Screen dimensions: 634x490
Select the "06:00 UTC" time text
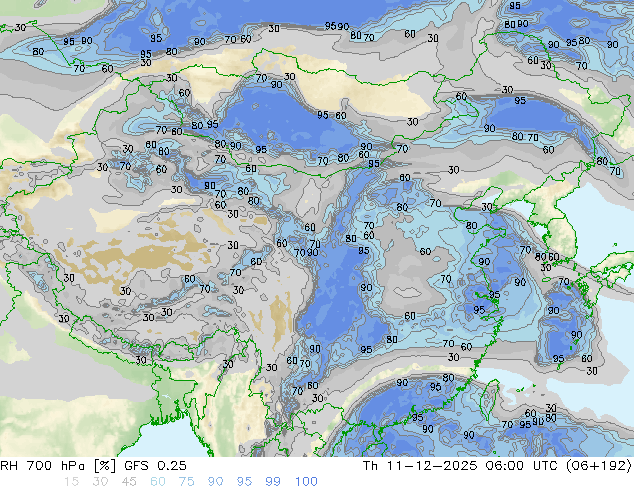pyautogui.click(x=522, y=466)
